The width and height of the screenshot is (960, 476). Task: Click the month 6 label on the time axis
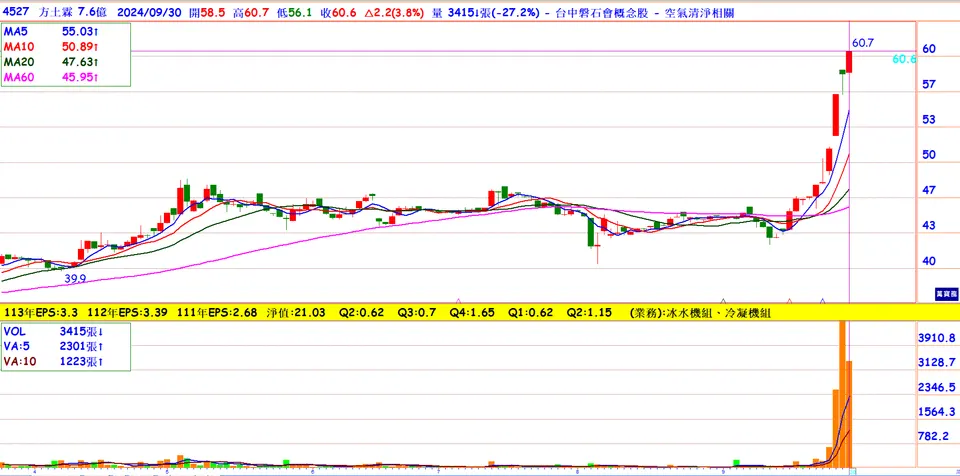(x=312, y=472)
